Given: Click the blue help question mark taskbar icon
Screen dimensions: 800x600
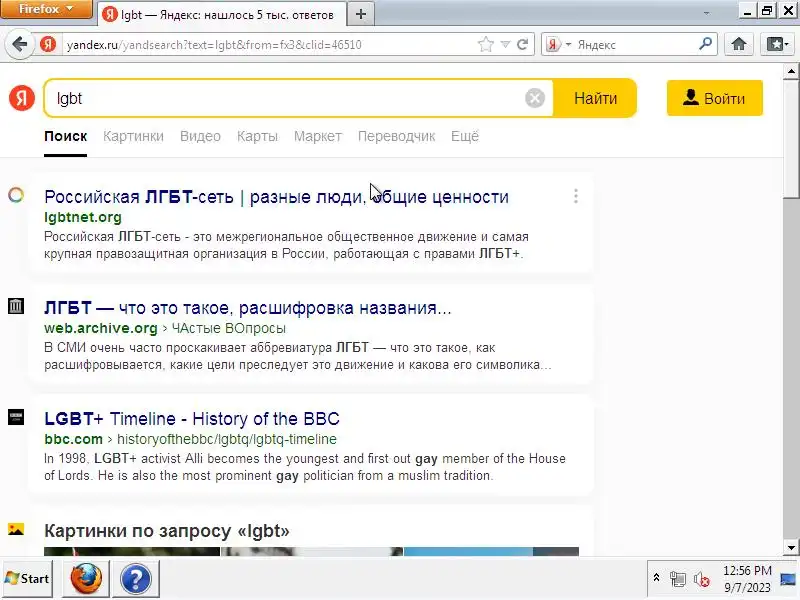Looking at the screenshot, I should pos(135,579).
